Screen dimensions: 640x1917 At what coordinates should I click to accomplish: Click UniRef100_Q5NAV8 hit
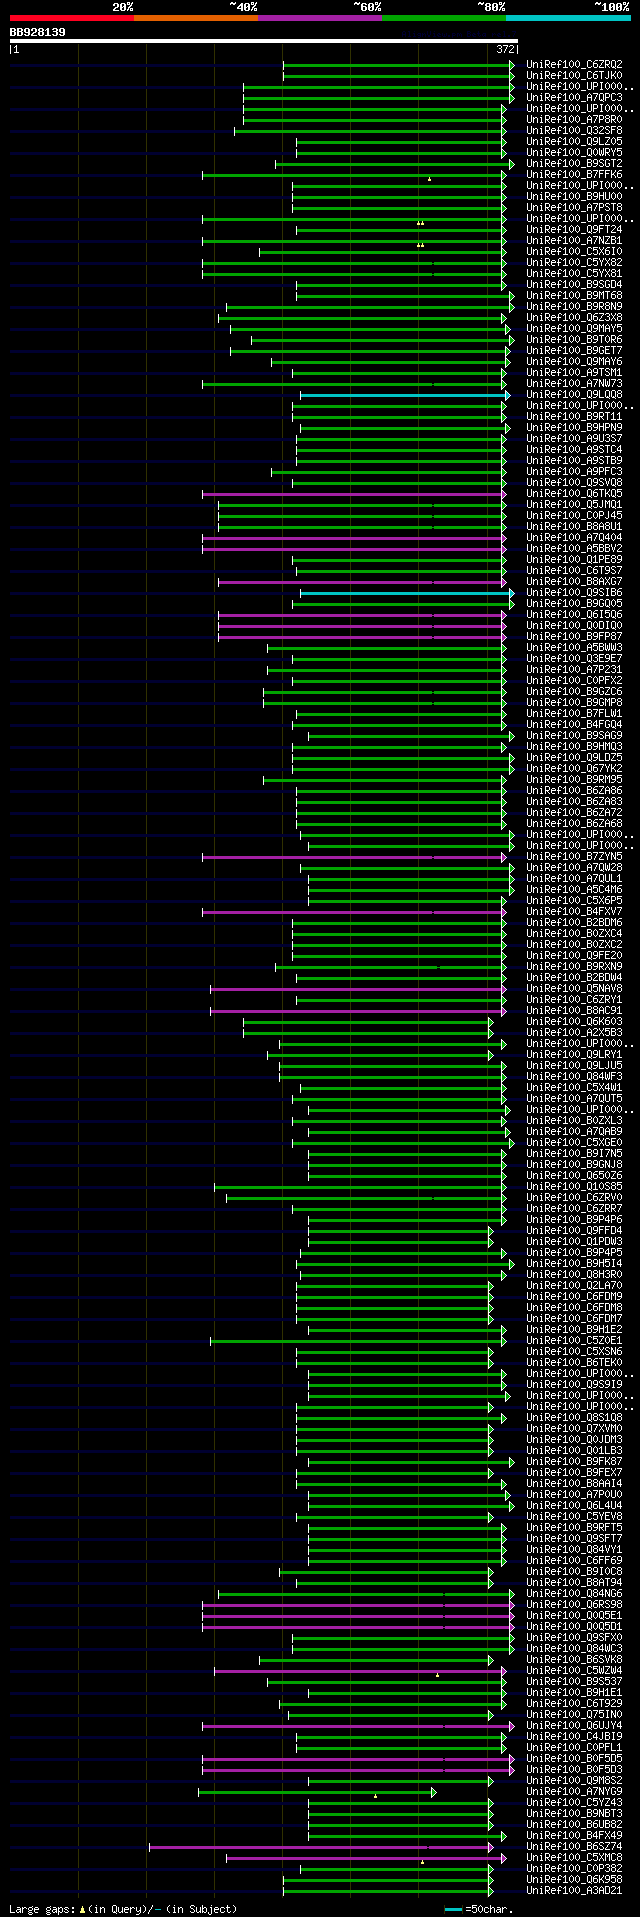click(x=574, y=989)
